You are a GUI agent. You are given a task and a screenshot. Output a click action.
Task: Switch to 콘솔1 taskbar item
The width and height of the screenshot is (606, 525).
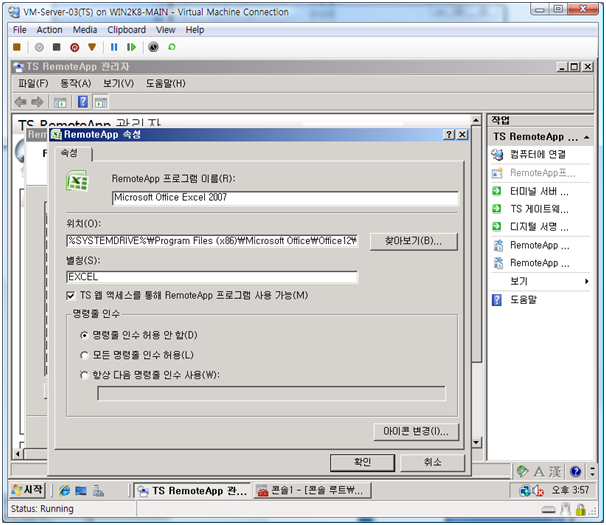point(312,491)
